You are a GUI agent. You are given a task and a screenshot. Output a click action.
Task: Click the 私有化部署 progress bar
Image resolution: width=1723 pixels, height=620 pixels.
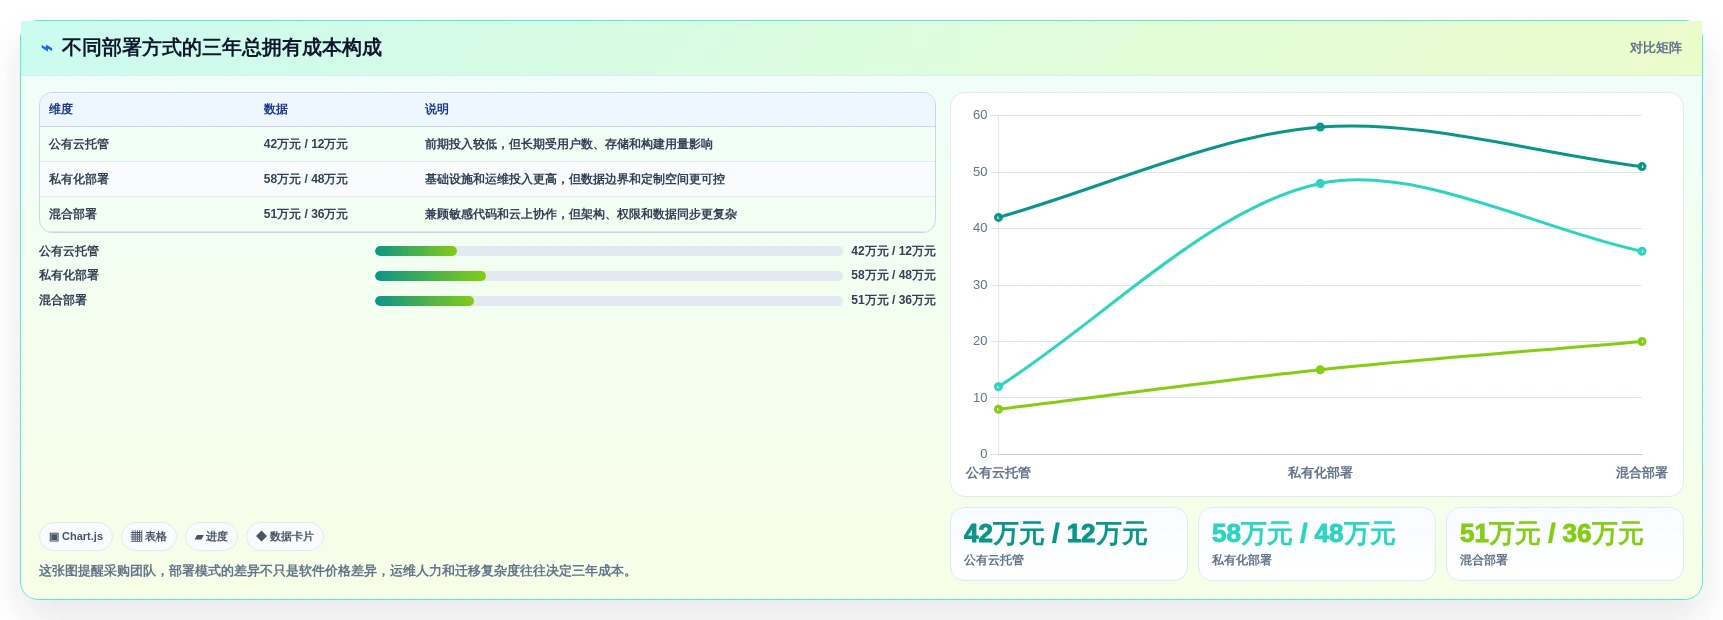click(609, 276)
